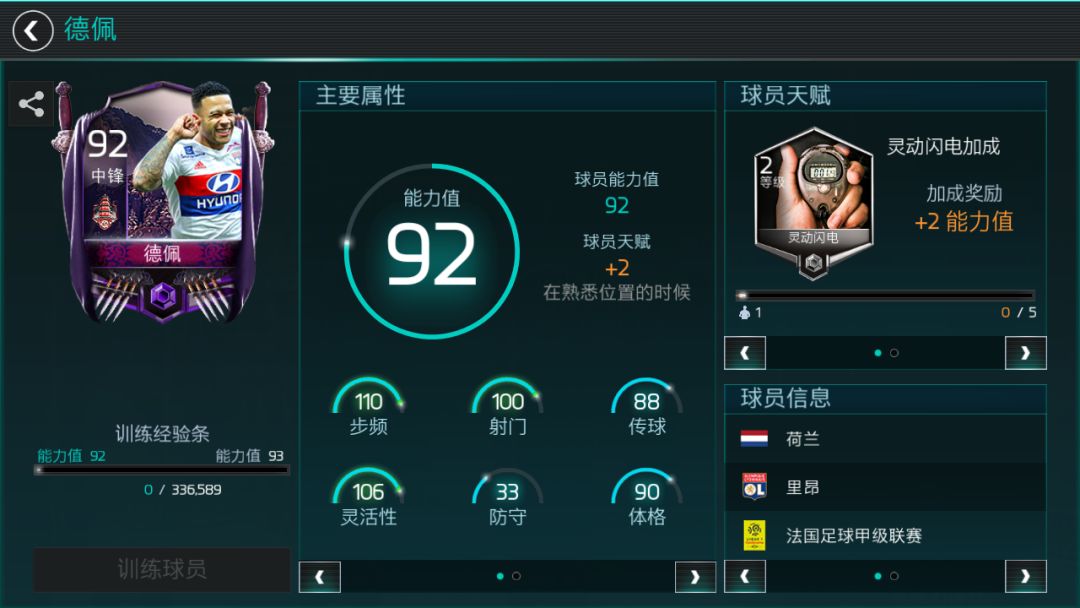Go back using the circular arrow icon

click(x=32, y=31)
